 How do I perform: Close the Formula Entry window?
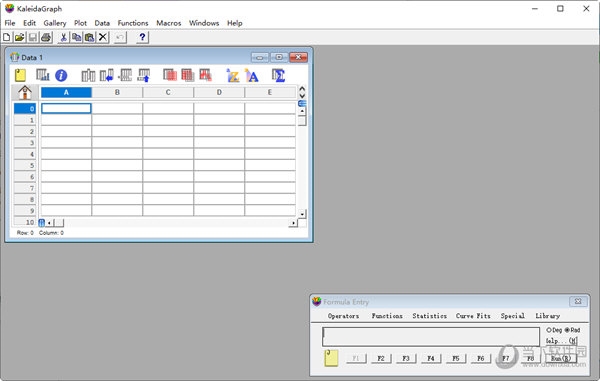tap(578, 301)
